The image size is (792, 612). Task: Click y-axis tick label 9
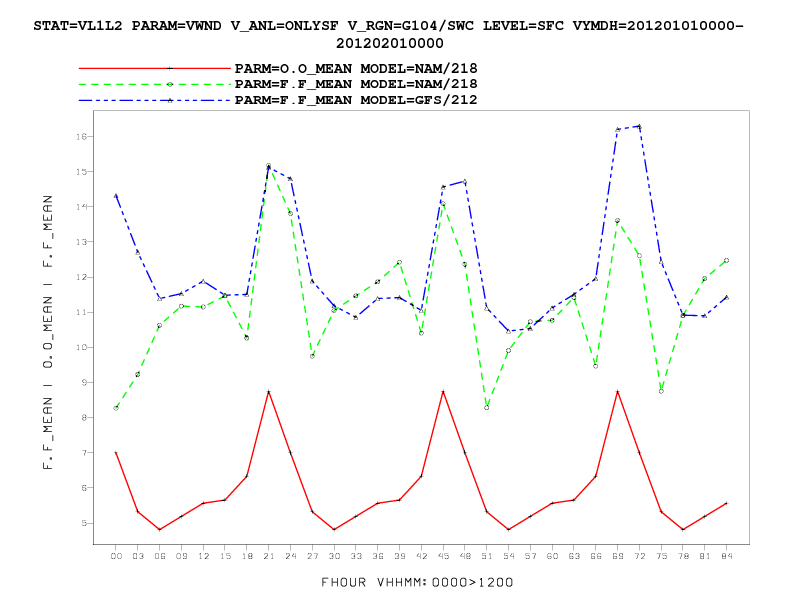(x=84, y=382)
